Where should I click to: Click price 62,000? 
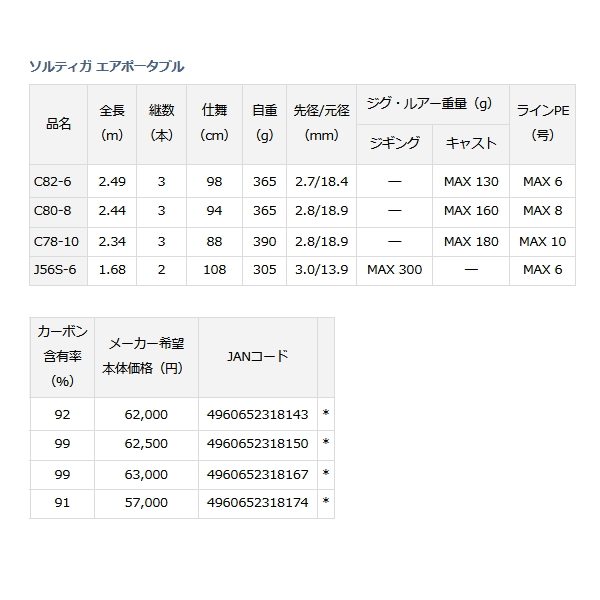pos(146,414)
